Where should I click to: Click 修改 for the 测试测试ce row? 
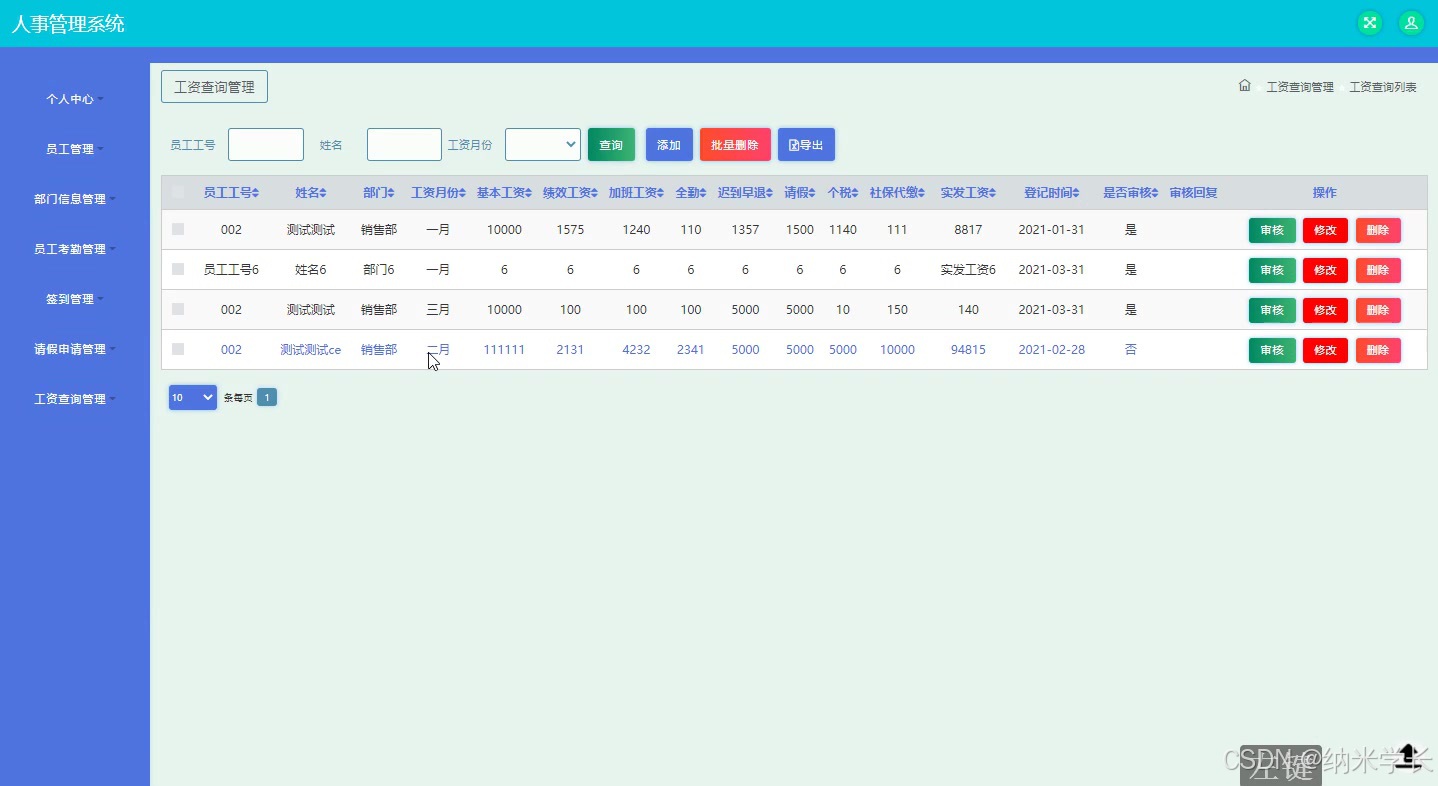coord(1325,350)
